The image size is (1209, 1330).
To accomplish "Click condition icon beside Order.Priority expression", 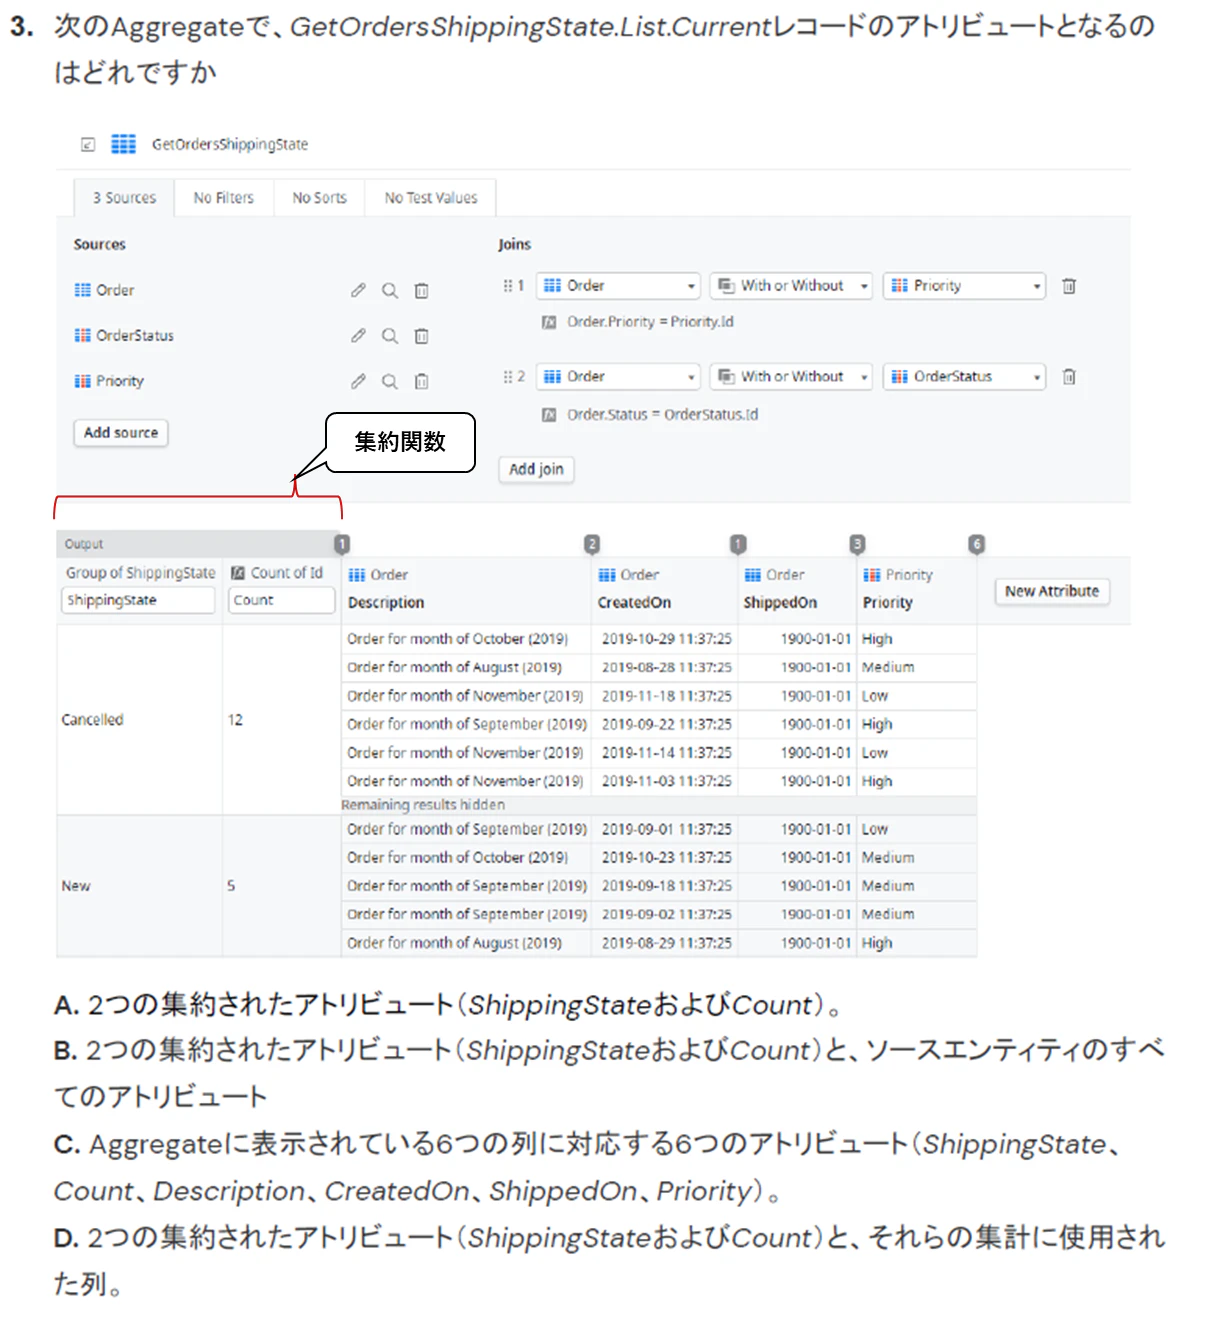I will [548, 322].
